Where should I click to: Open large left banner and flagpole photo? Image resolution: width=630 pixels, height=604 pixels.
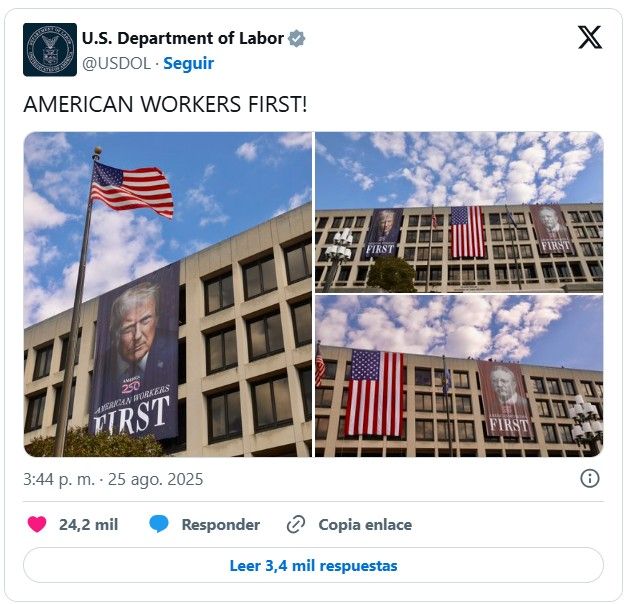168,294
